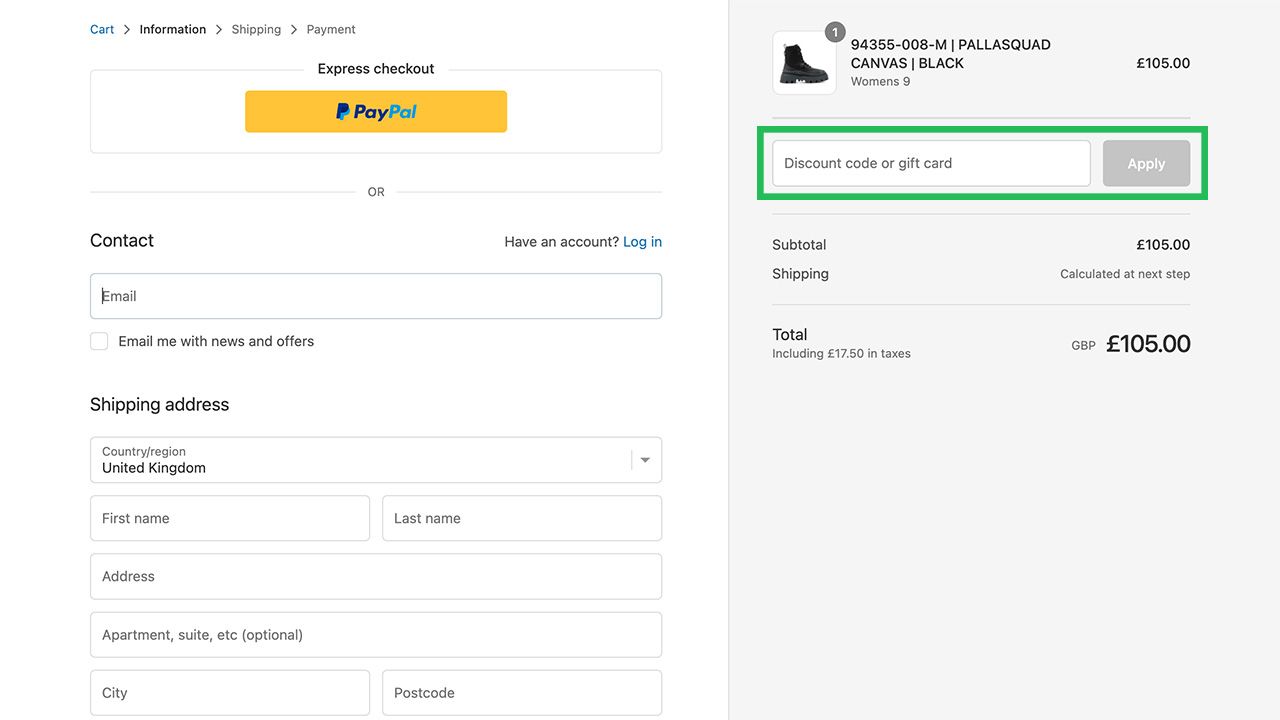The height and width of the screenshot is (720, 1280).
Task: Click the Womens 9 size text
Action: click(880, 82)
